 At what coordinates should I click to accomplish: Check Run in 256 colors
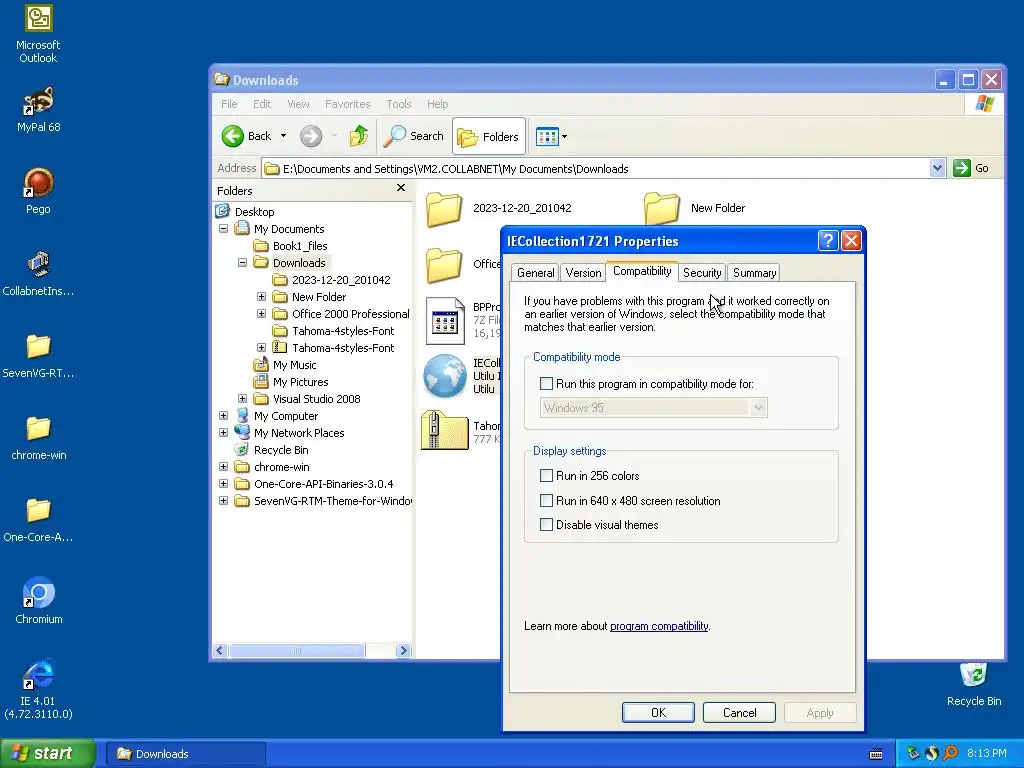(547, 475)
